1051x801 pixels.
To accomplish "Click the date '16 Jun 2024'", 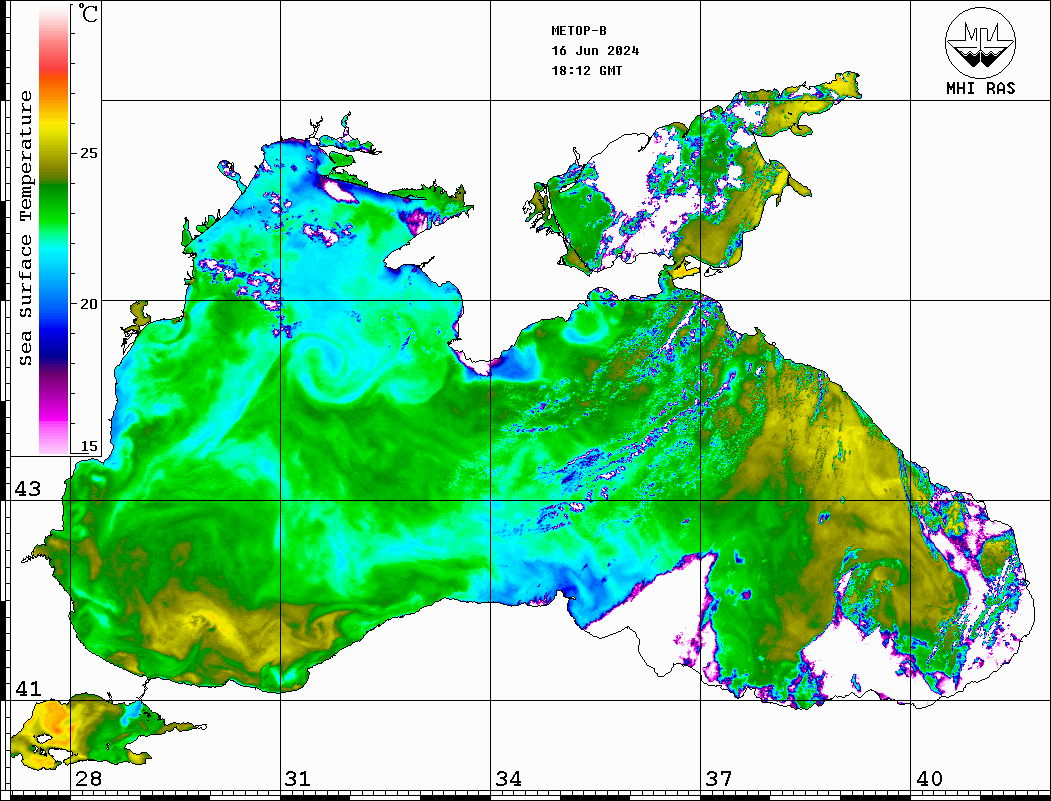I will [x=595, y=51].
